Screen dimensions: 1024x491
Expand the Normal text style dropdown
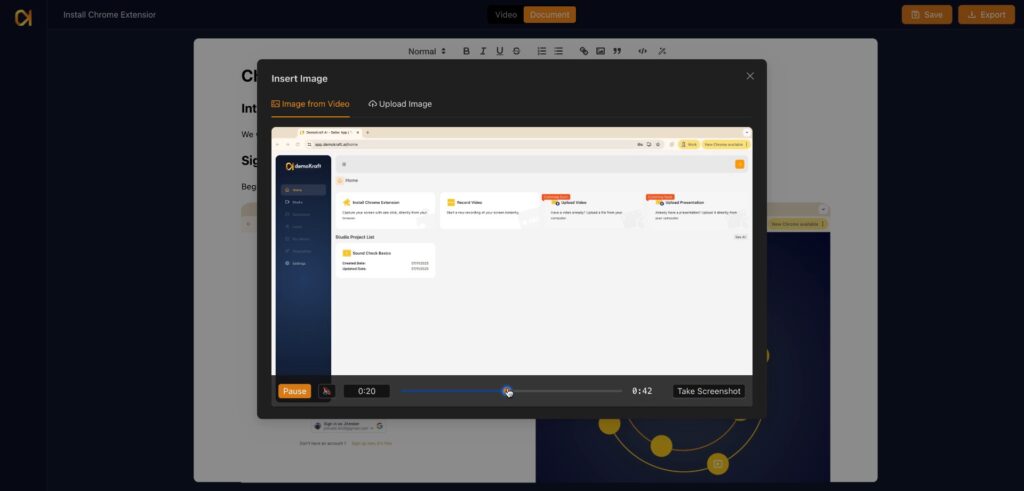click(427, 51)
